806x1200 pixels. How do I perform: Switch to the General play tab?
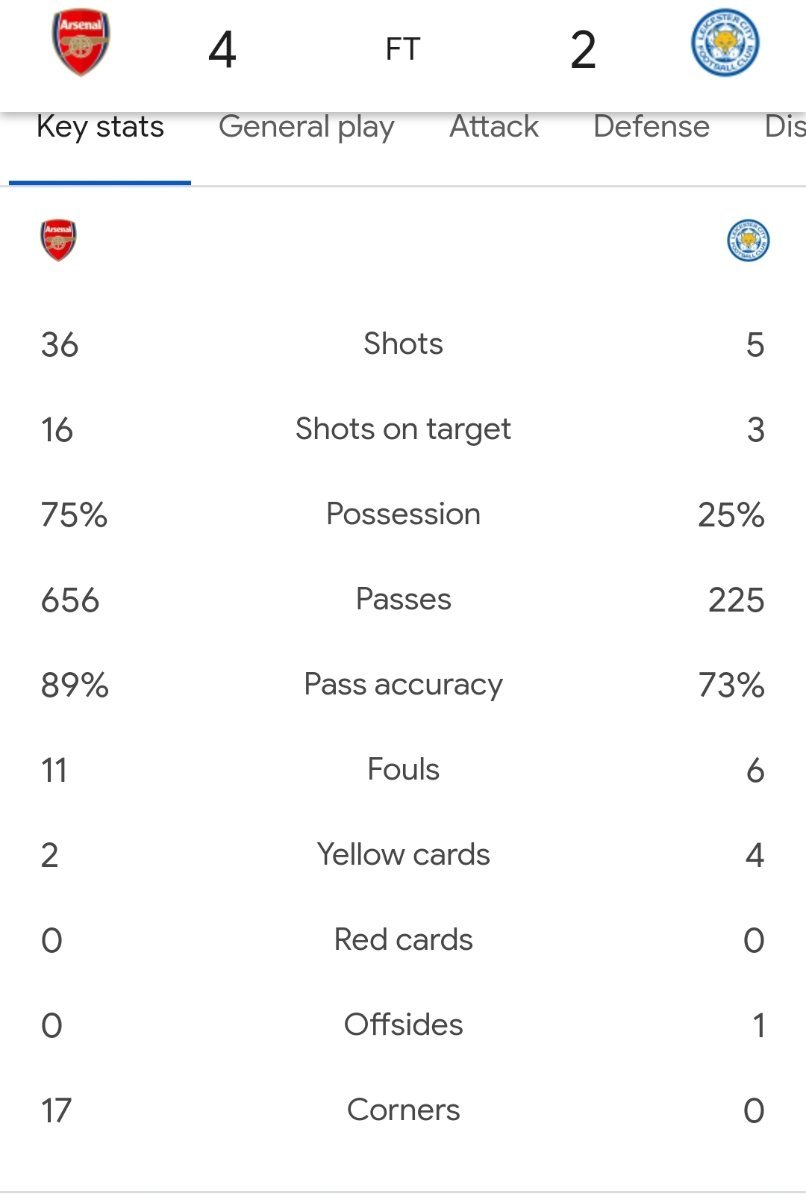click(x=306, y=127)
